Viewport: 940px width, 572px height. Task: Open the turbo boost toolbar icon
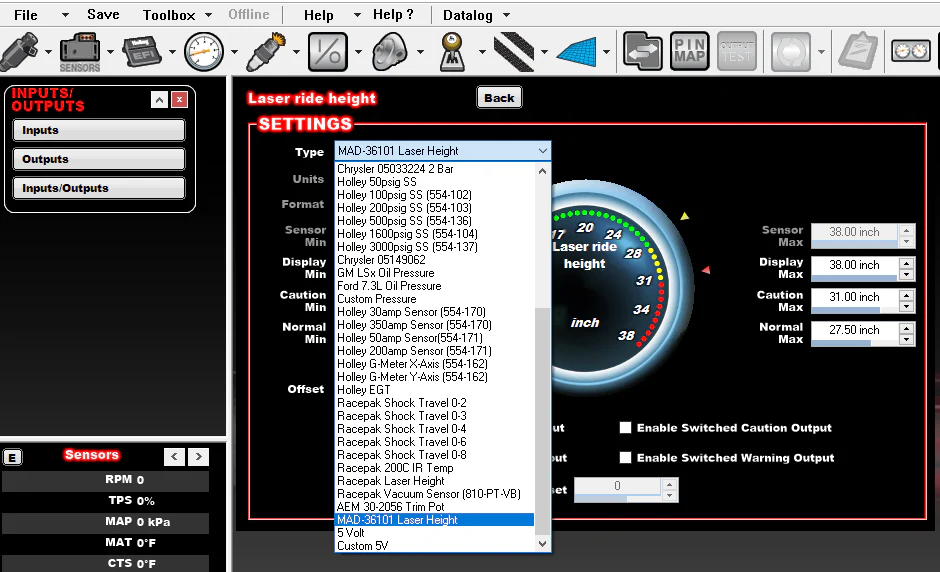coord(390,52)
